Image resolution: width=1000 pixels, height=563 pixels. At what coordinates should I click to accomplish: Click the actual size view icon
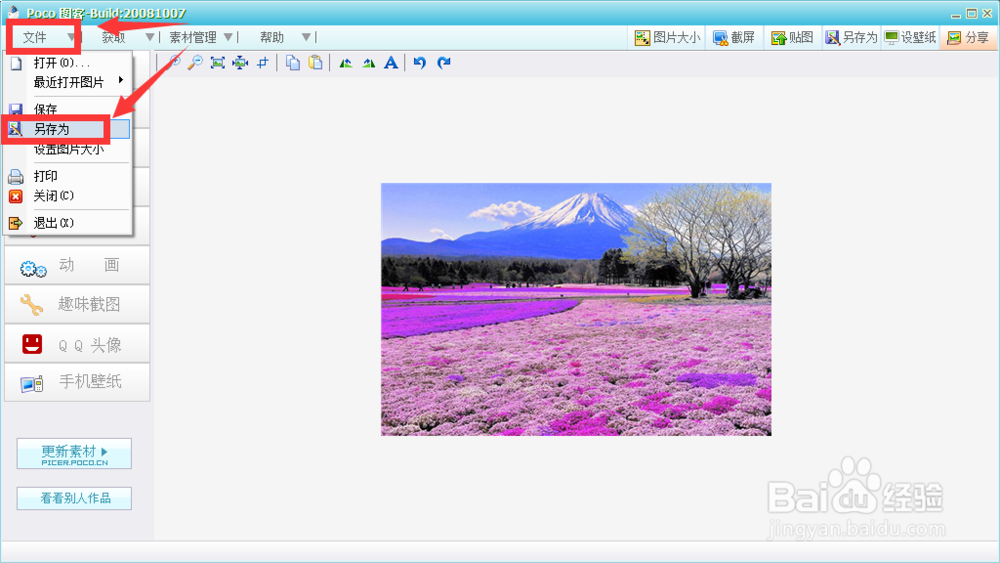(x=240, y=62)
